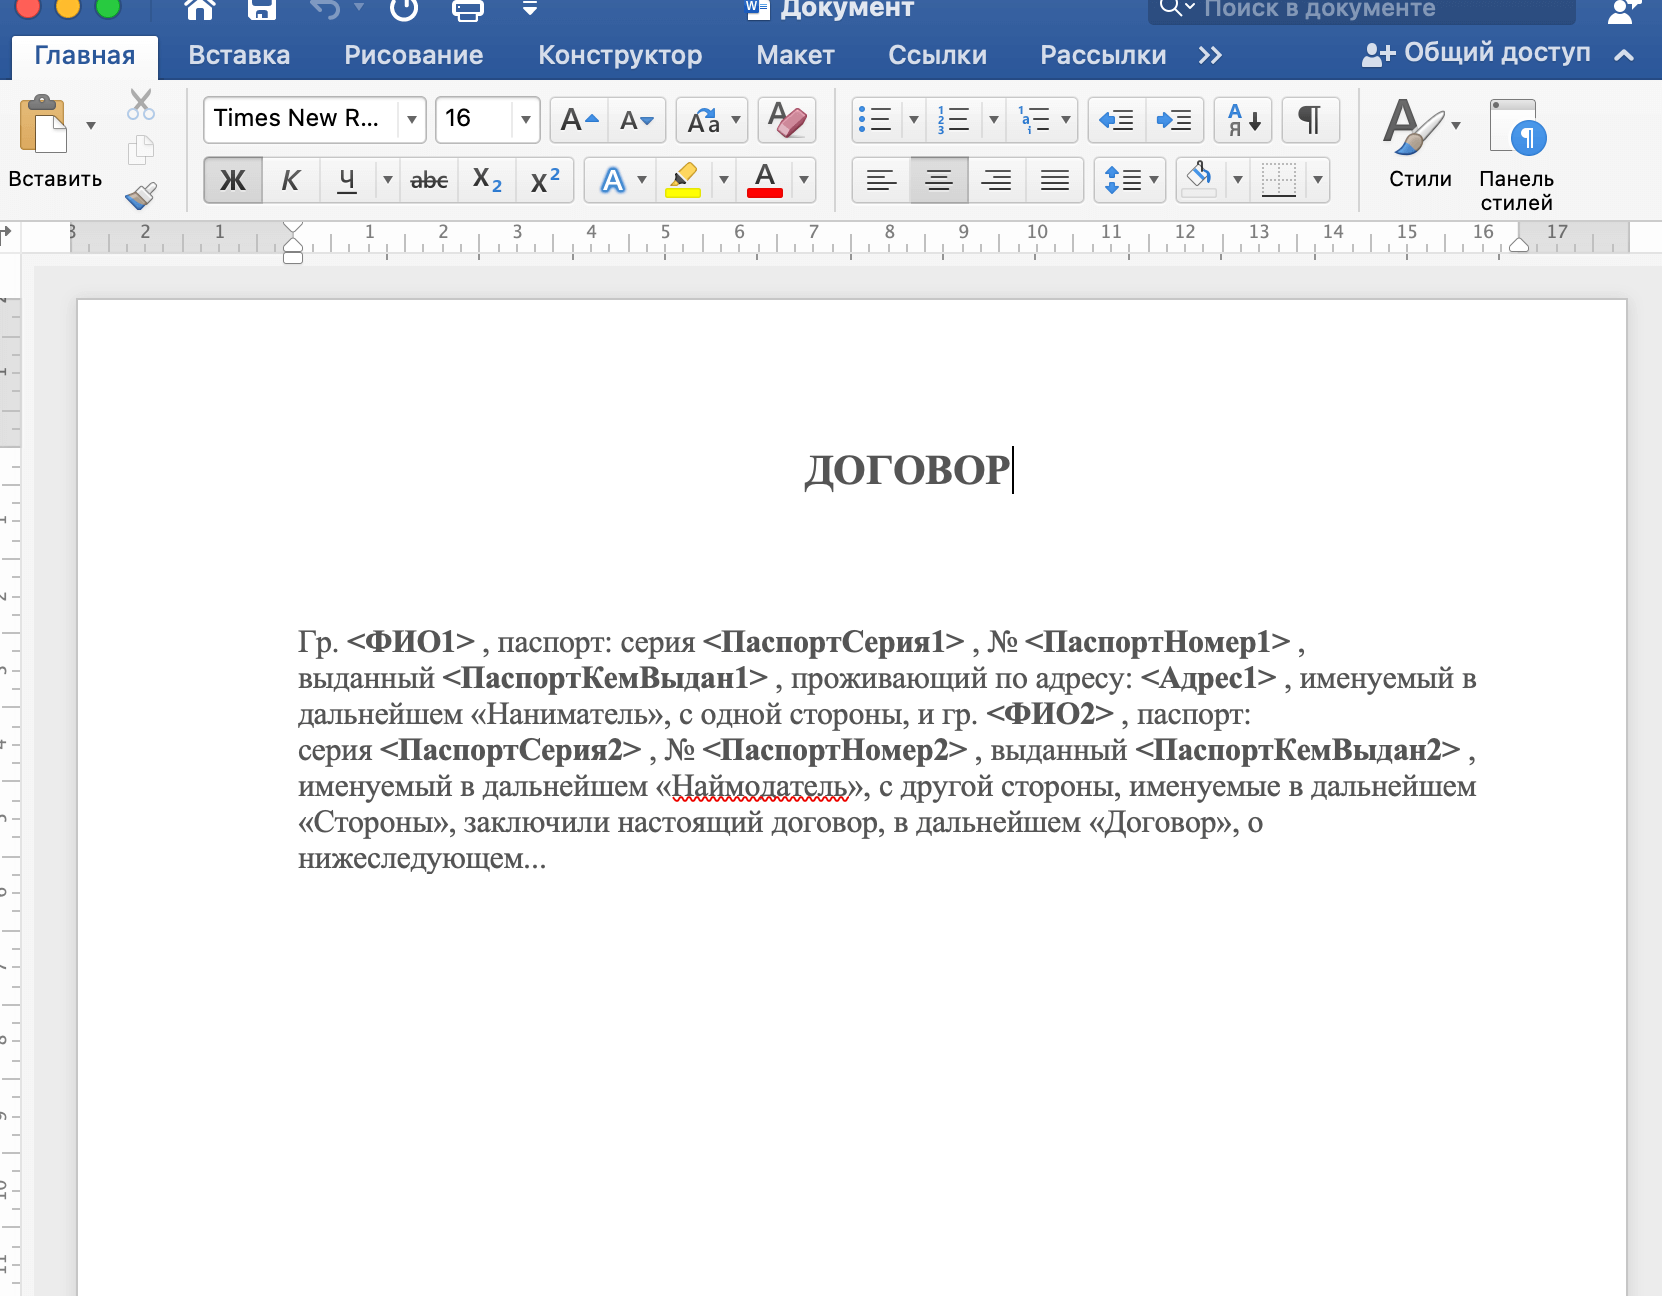Screen dimensions: 1662x1296
Task: Apply subscript formatting
Action: click(x=487, y=180)
